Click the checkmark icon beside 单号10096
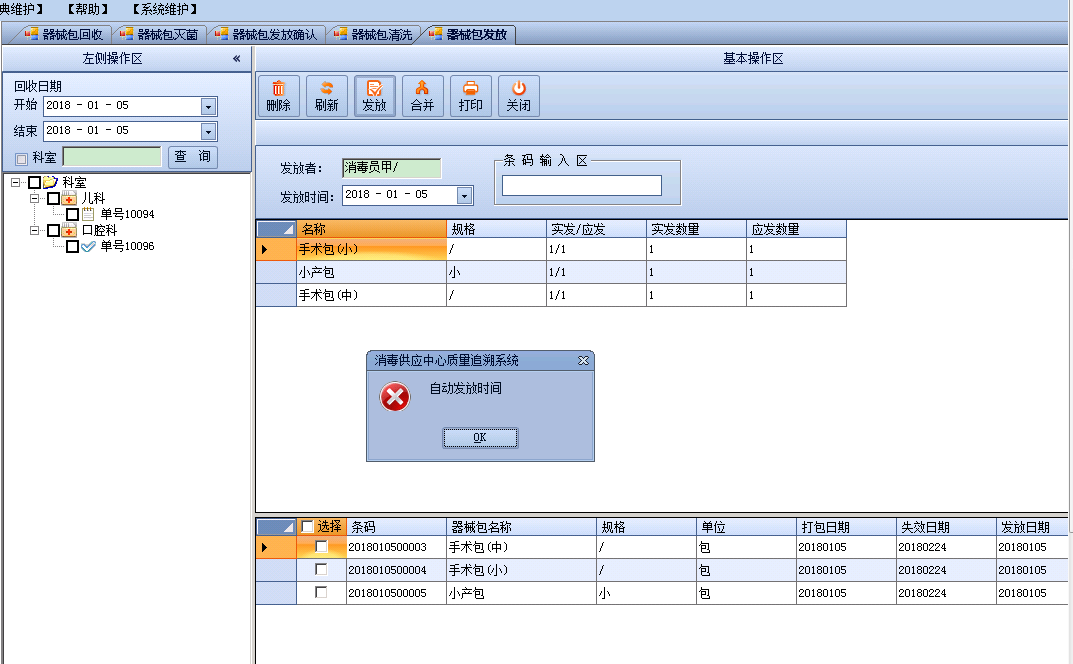This screenshot has width=1073, height=664. coord(88,246)
